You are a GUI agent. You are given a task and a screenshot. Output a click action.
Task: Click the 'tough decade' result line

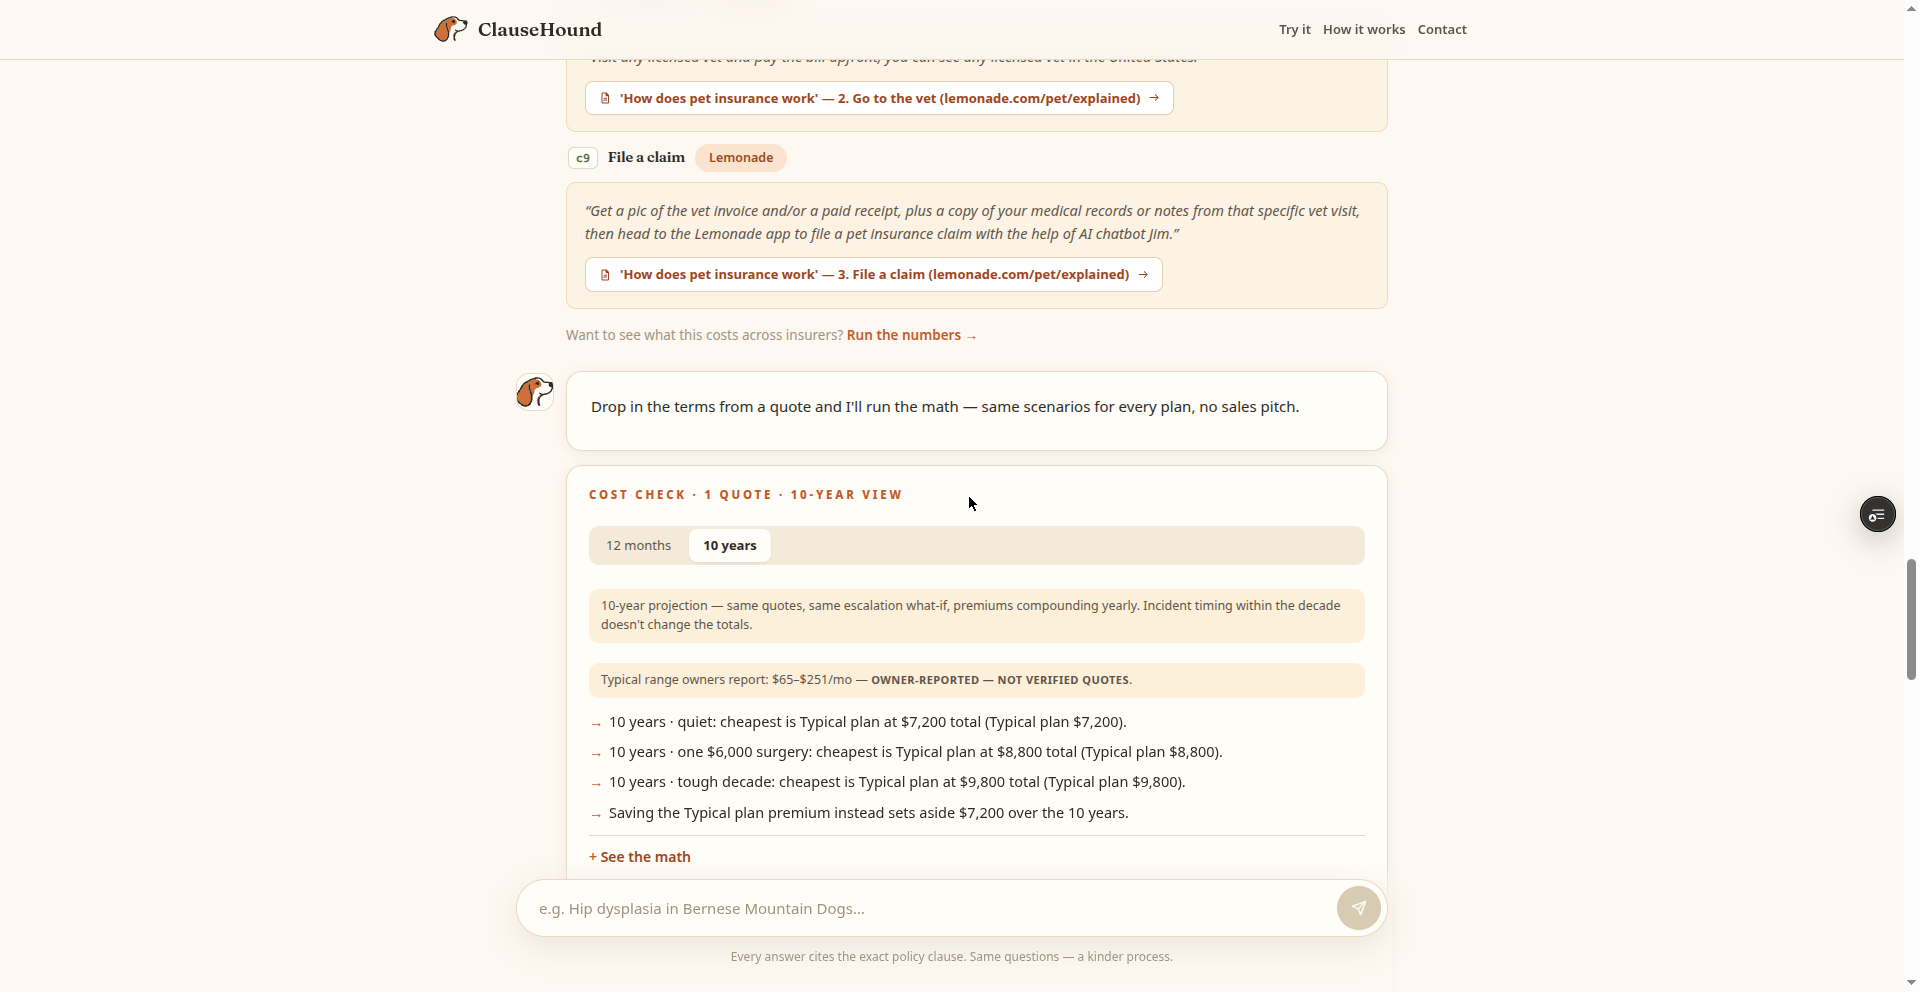tap(897, 782)
